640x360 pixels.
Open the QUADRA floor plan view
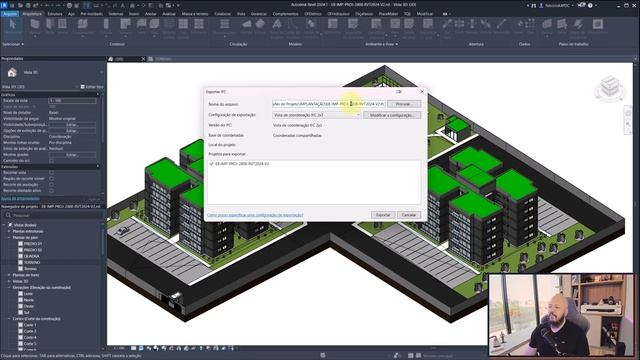31,256
